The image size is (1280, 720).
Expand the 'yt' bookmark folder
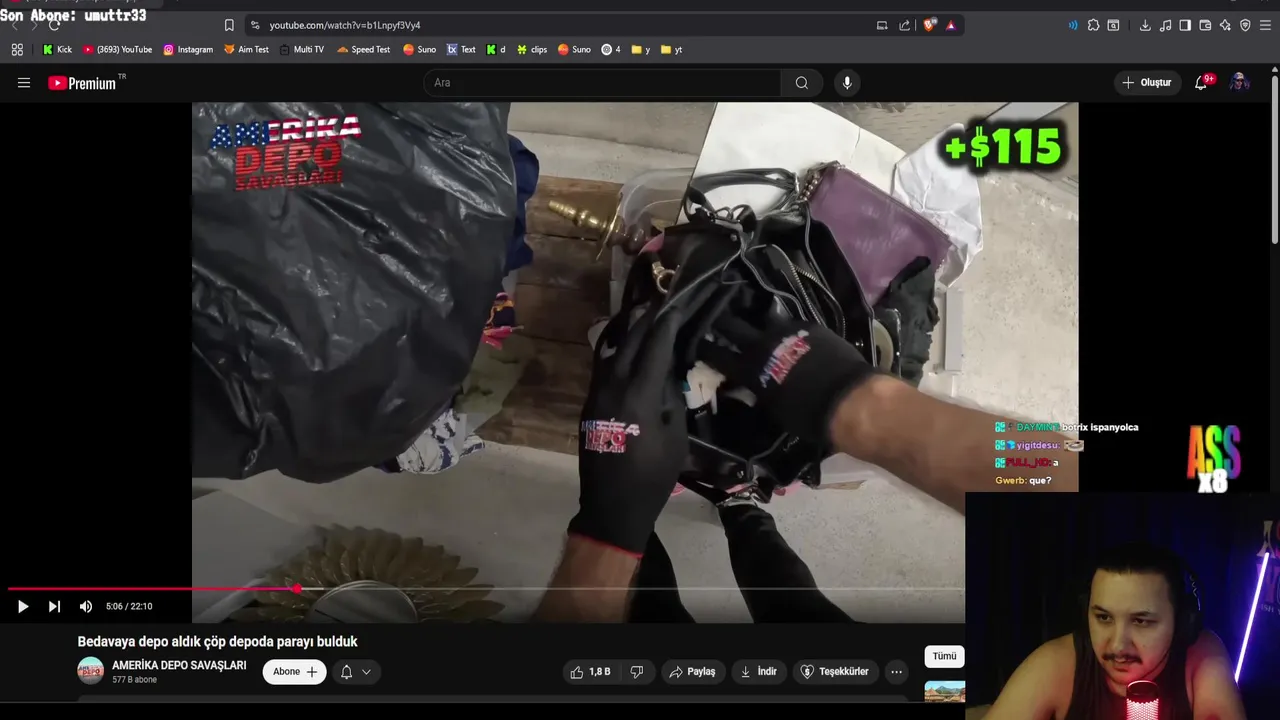click(671, 49)
